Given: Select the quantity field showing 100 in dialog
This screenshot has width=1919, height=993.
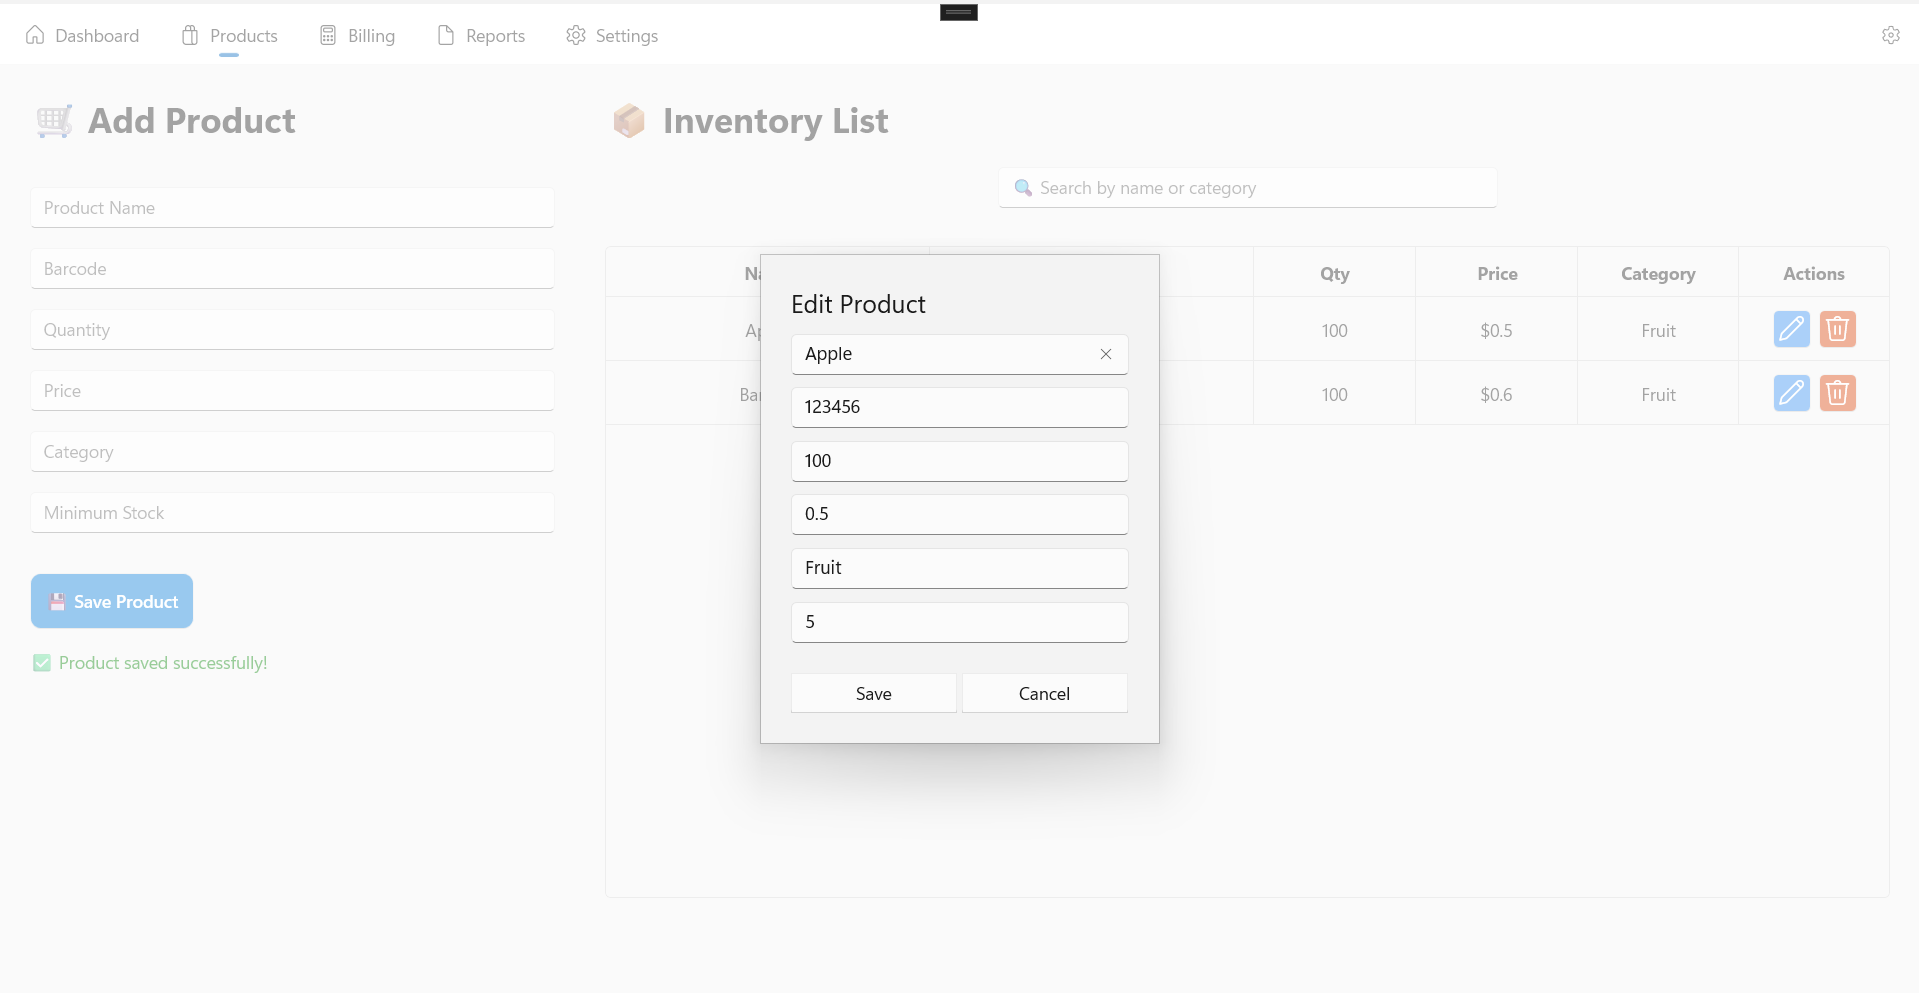Looking at the screenshot, I should (959, 461).
